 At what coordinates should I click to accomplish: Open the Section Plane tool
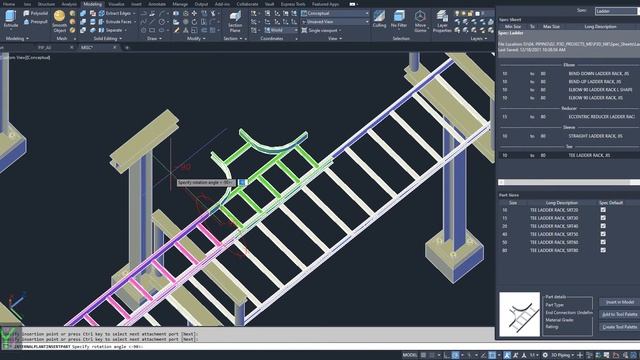click(235, 22)
